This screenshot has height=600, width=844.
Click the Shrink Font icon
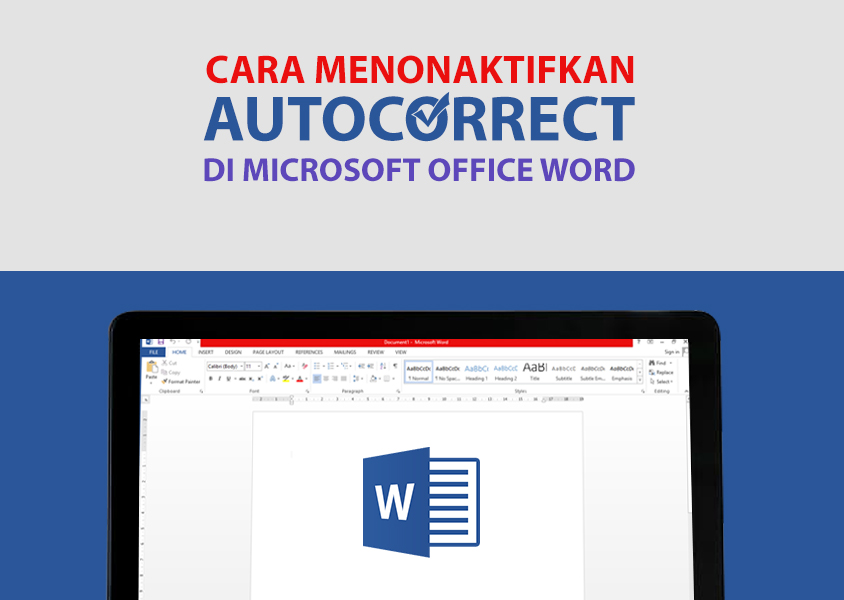click(276, 366)
